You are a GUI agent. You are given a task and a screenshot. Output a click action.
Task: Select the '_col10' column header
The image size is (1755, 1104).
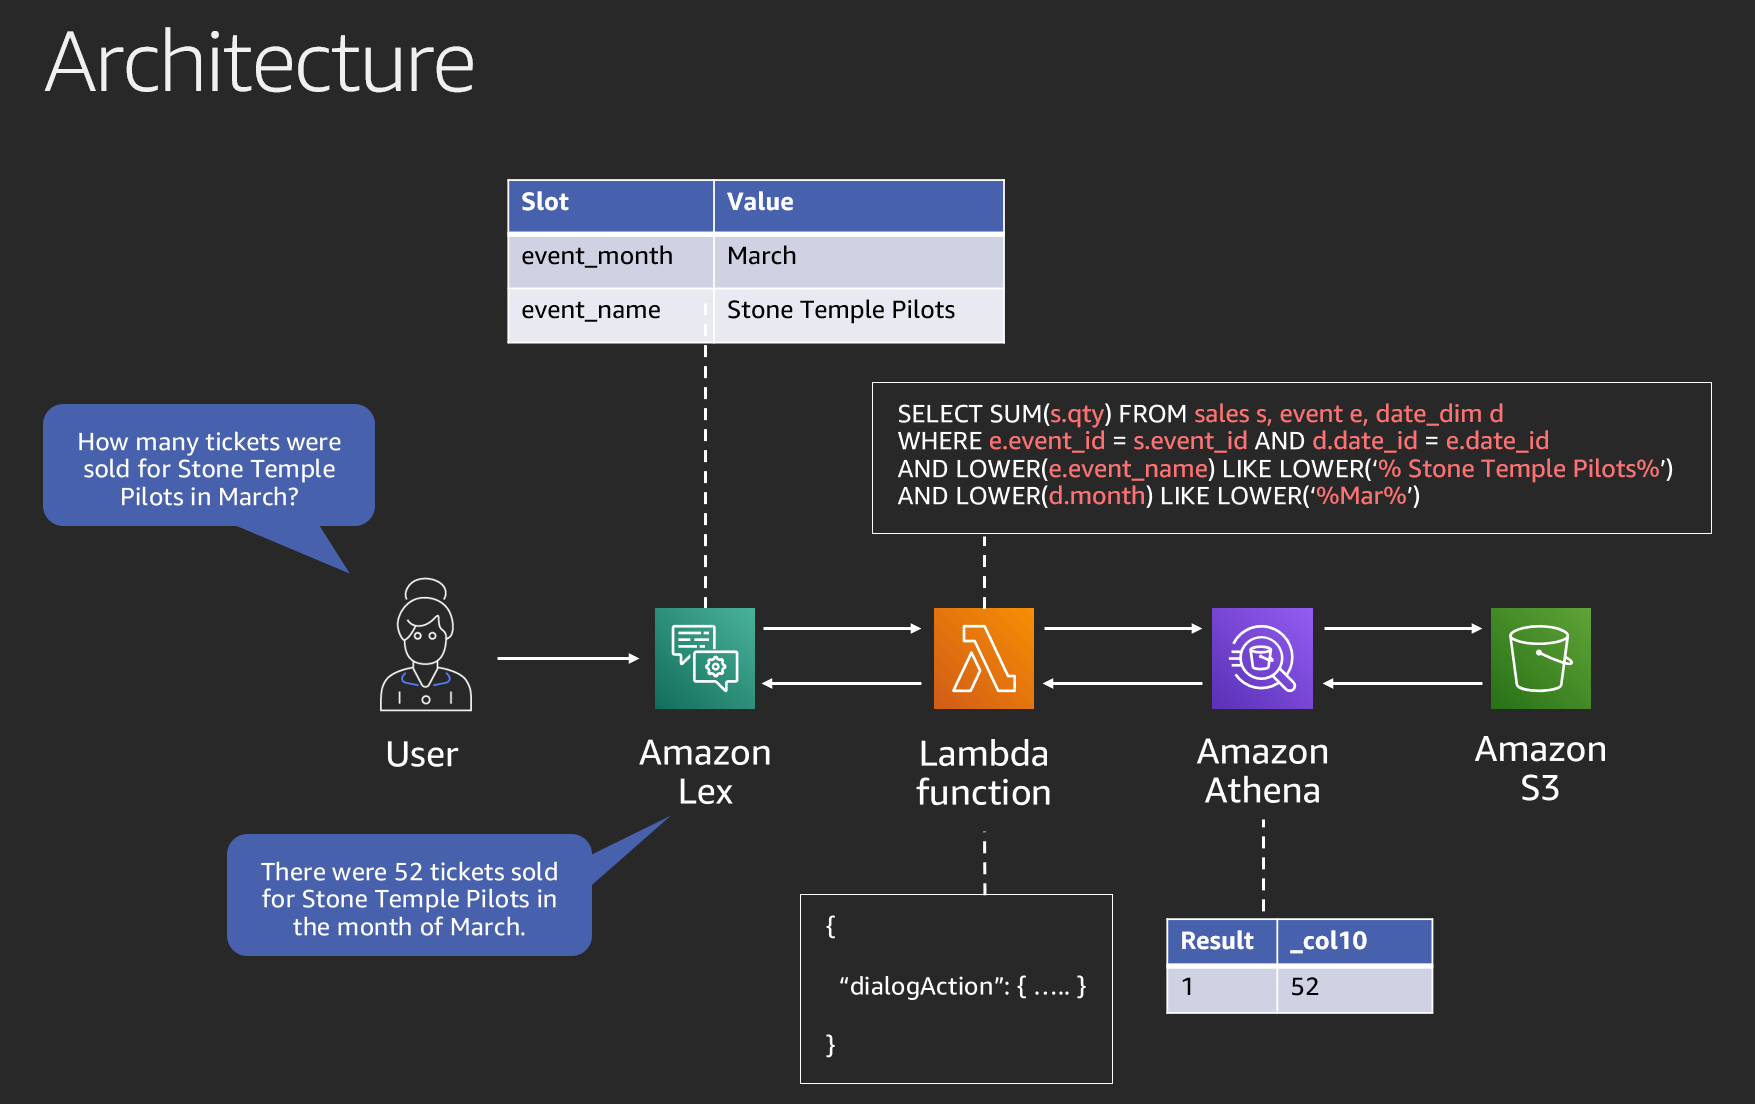(1355, 942)
